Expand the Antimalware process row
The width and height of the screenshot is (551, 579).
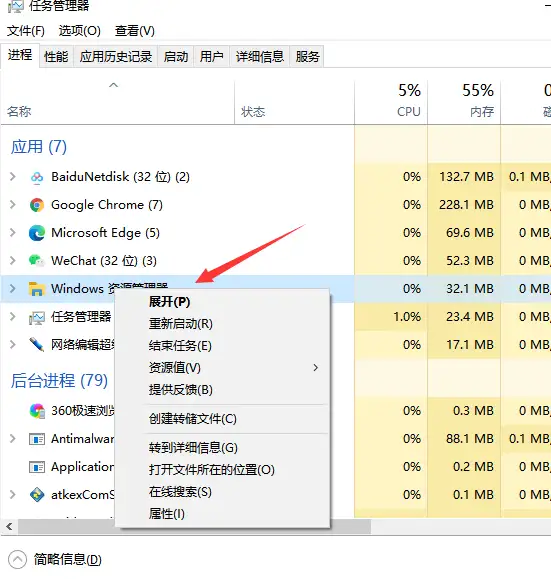tap(13, 439)
